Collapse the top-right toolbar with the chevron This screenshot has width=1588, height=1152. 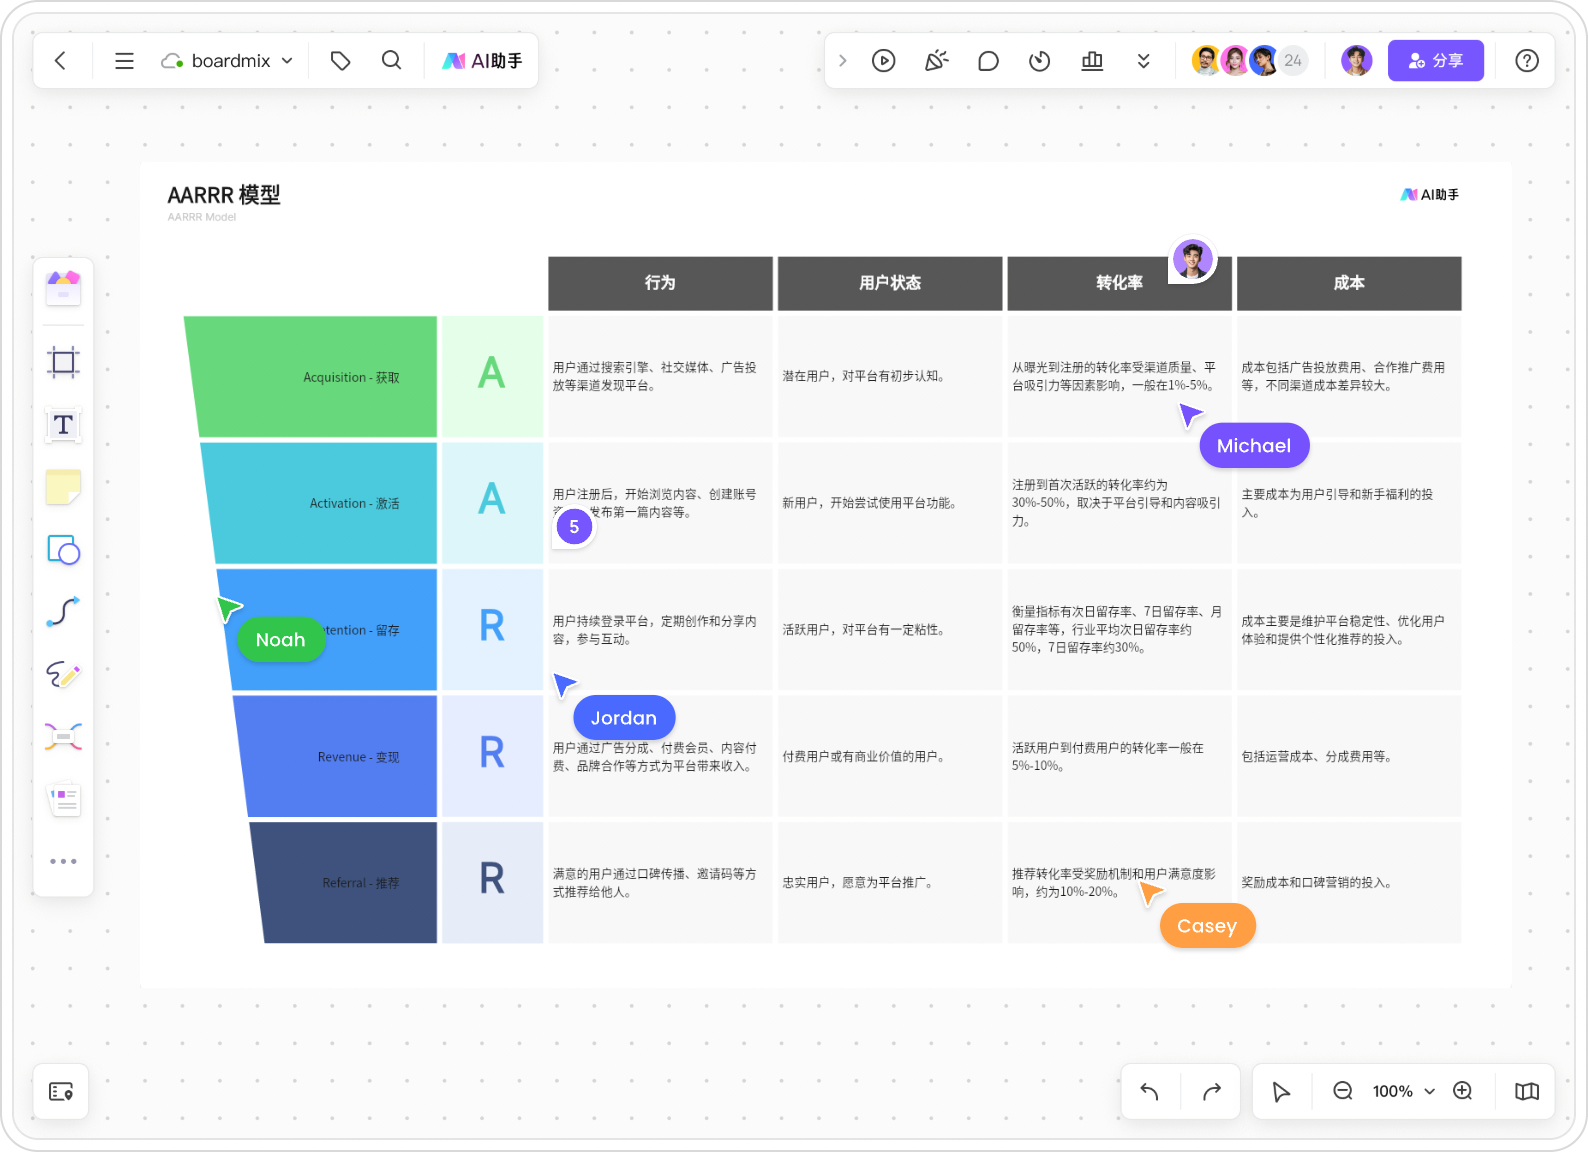pyautogui.click(x=842, y=61)
